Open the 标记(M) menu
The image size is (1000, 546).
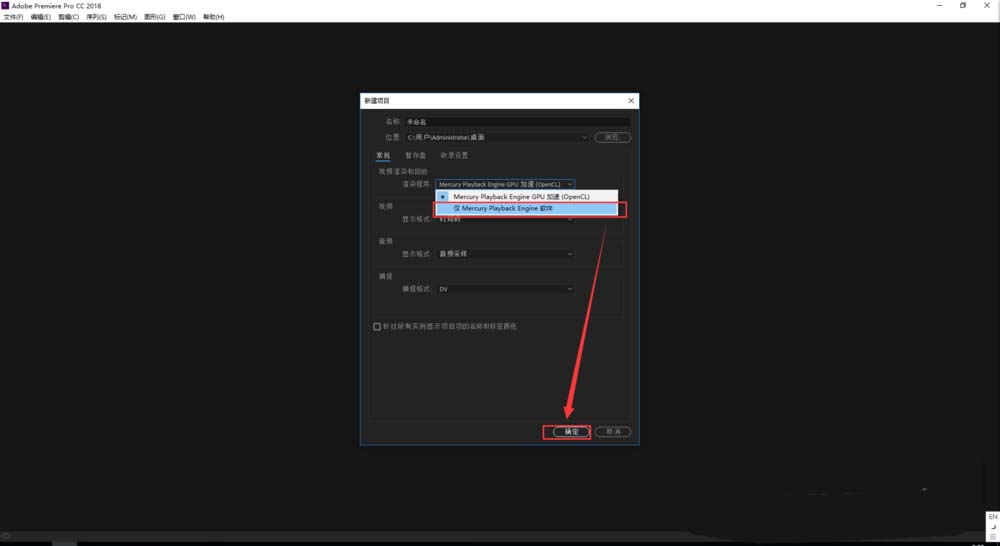point(125,17)
